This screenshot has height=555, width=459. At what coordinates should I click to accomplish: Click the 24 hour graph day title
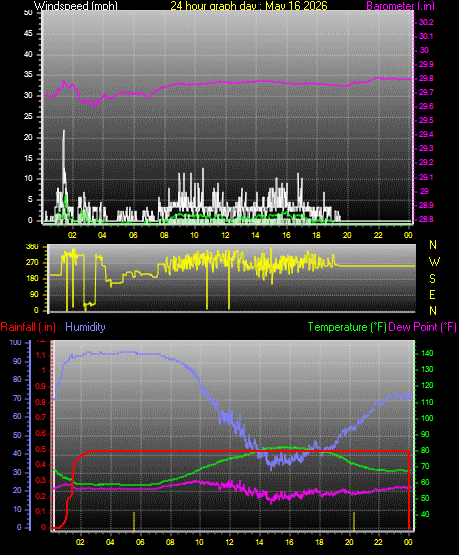[249, 5]
